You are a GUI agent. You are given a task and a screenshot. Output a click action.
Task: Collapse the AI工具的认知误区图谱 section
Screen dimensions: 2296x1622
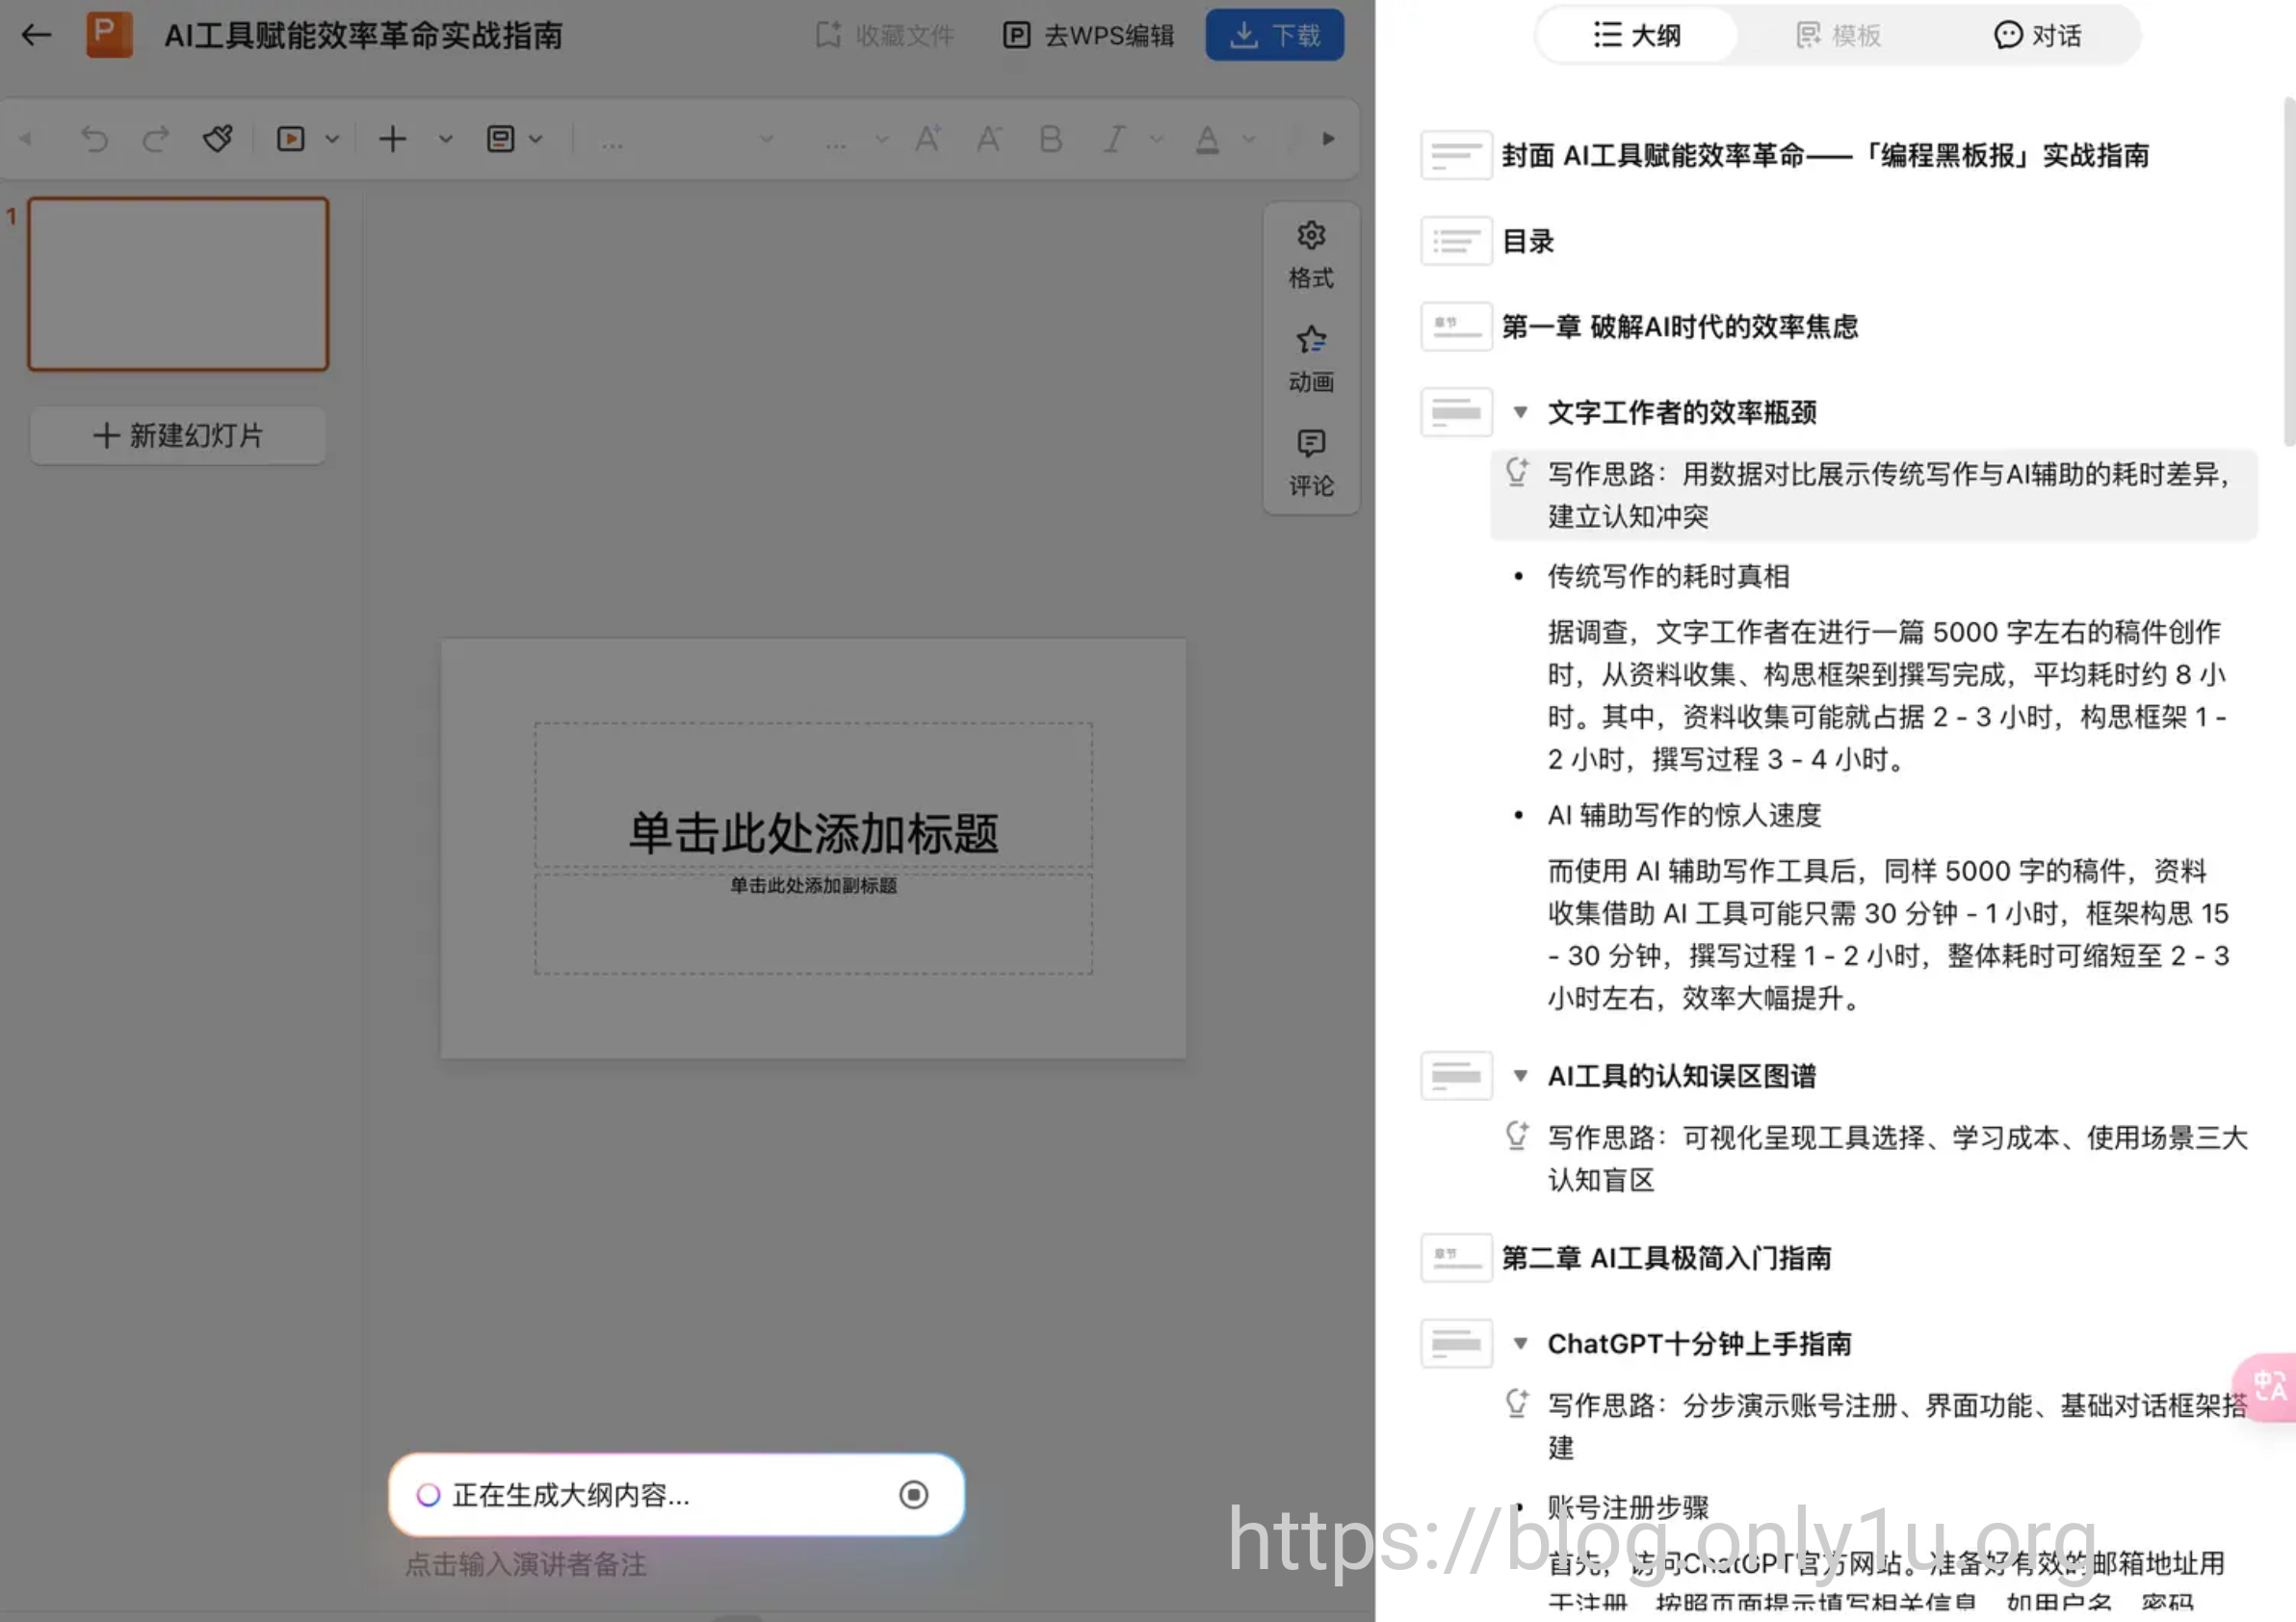(x=1520, y=1076)
